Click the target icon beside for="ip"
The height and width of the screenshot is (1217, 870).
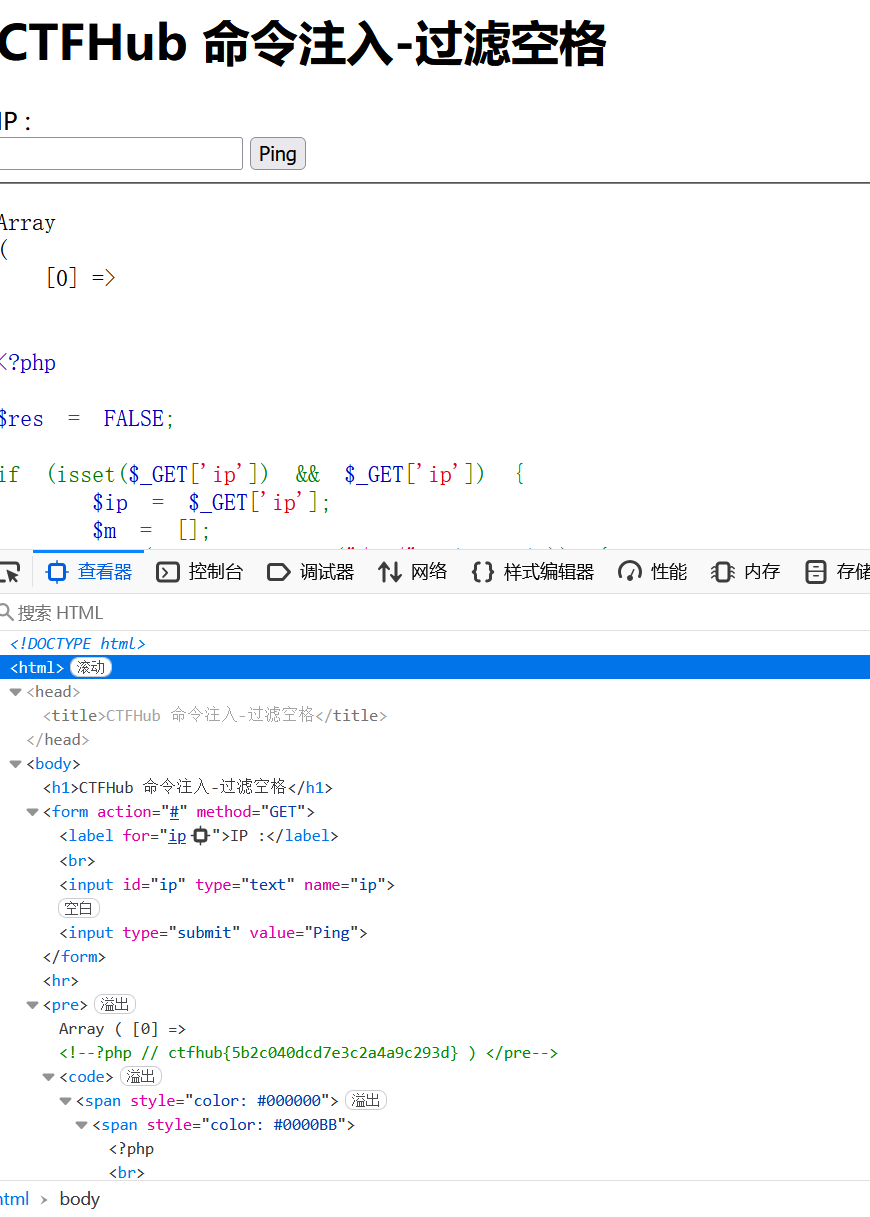tap(200, 836)
